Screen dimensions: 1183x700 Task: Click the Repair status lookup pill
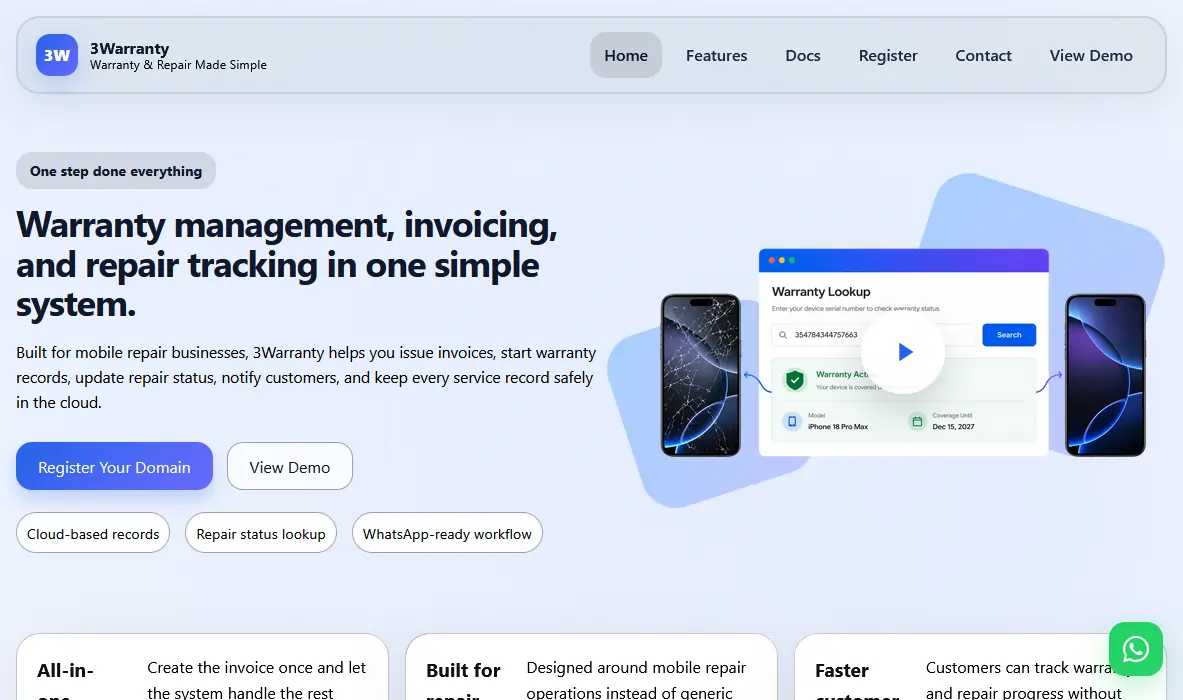pos(260,533)
